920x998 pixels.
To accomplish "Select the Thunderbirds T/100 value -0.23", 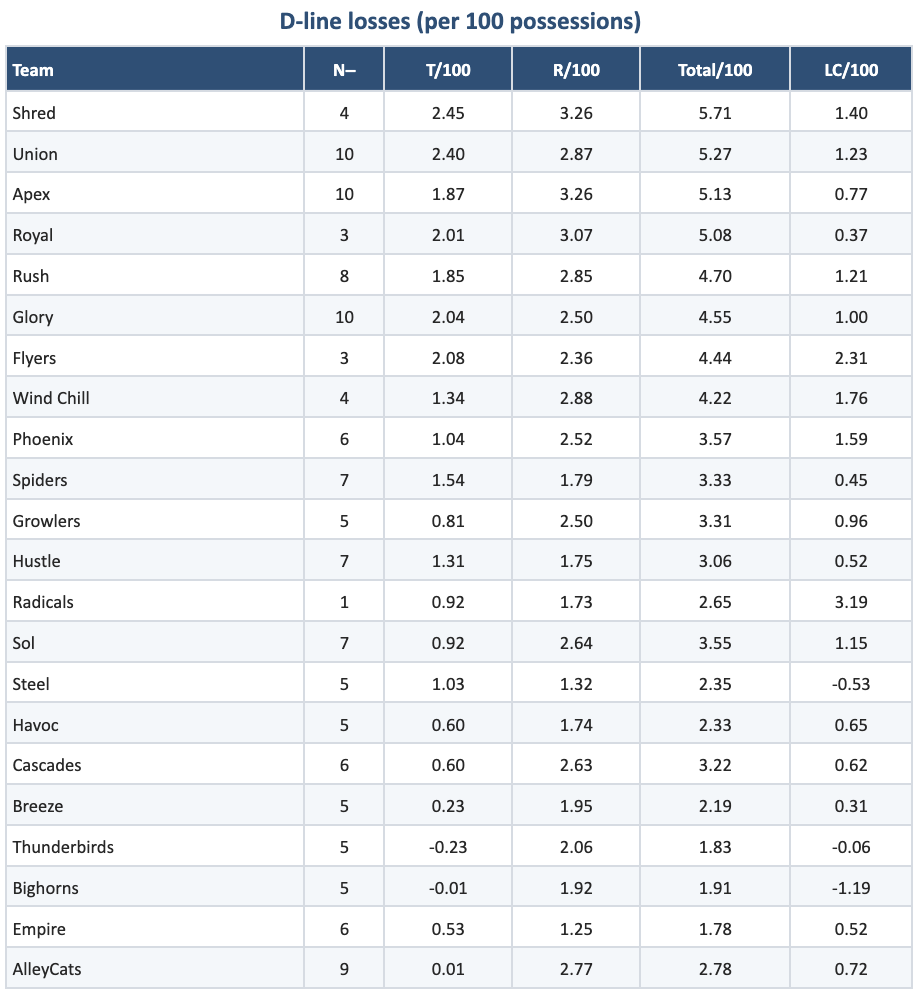I will click(448, 847).
